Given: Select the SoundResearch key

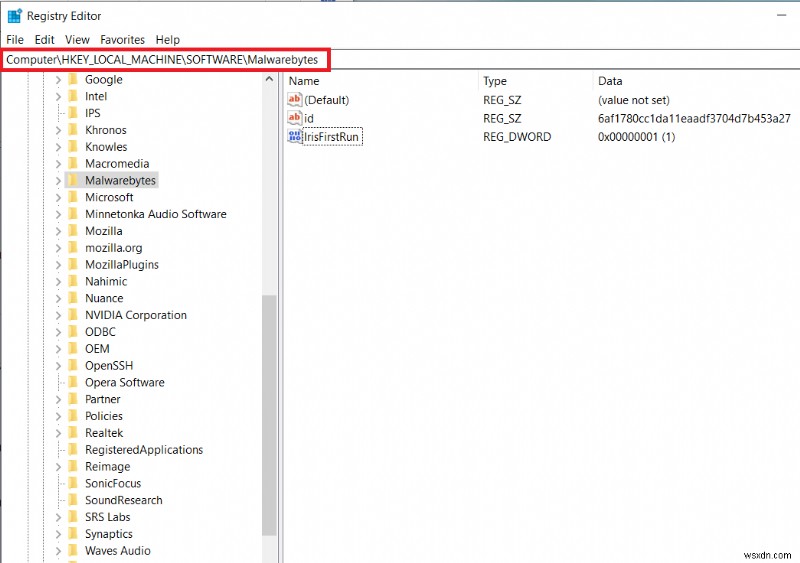Looking at the screenshot, I should tap(123, 500).
